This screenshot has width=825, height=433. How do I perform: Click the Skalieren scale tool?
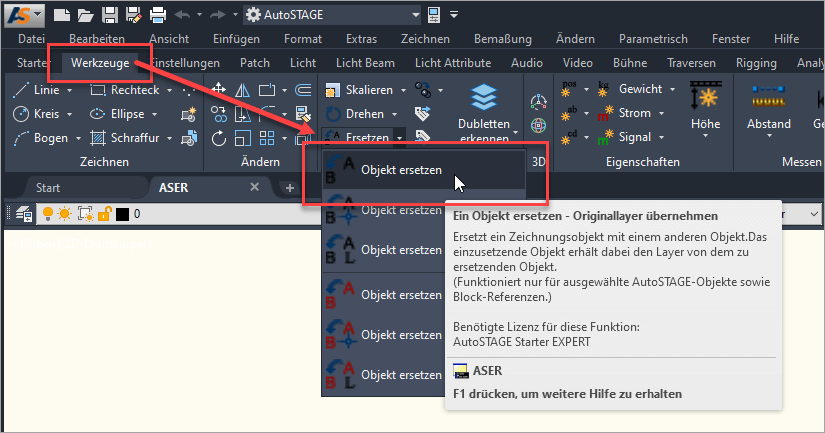tap(359, 90)
